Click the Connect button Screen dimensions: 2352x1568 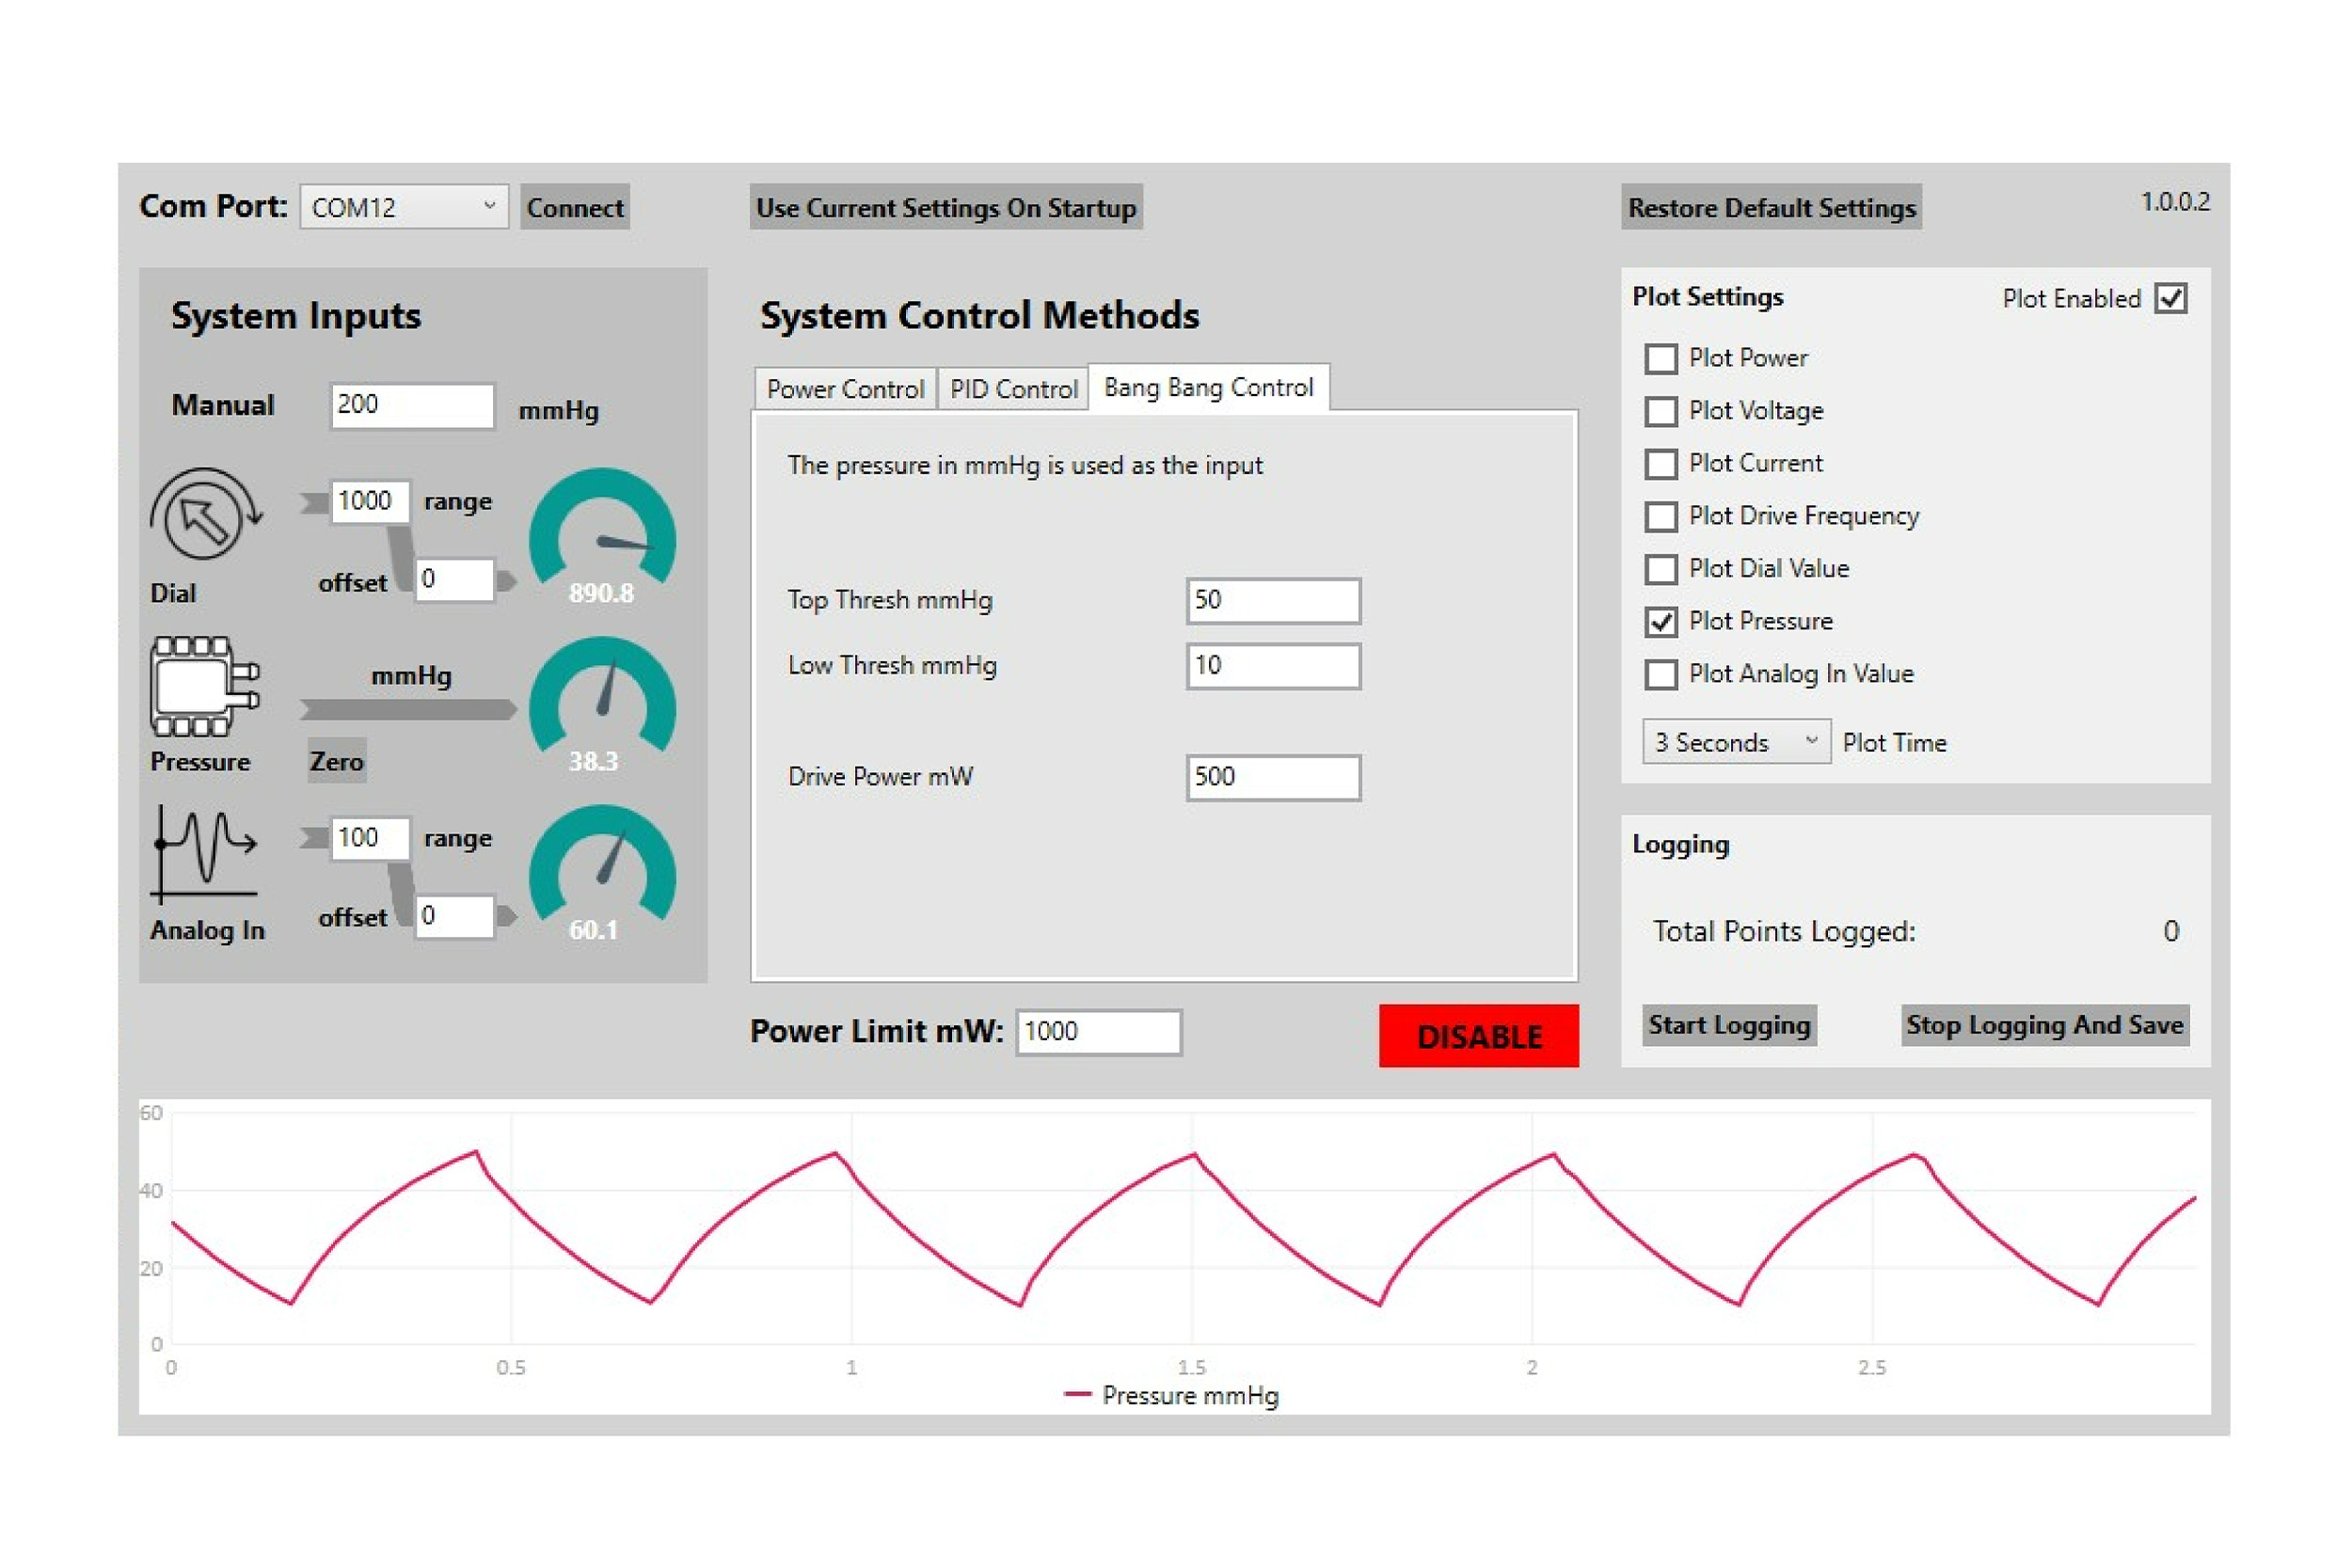coord(575,207)
